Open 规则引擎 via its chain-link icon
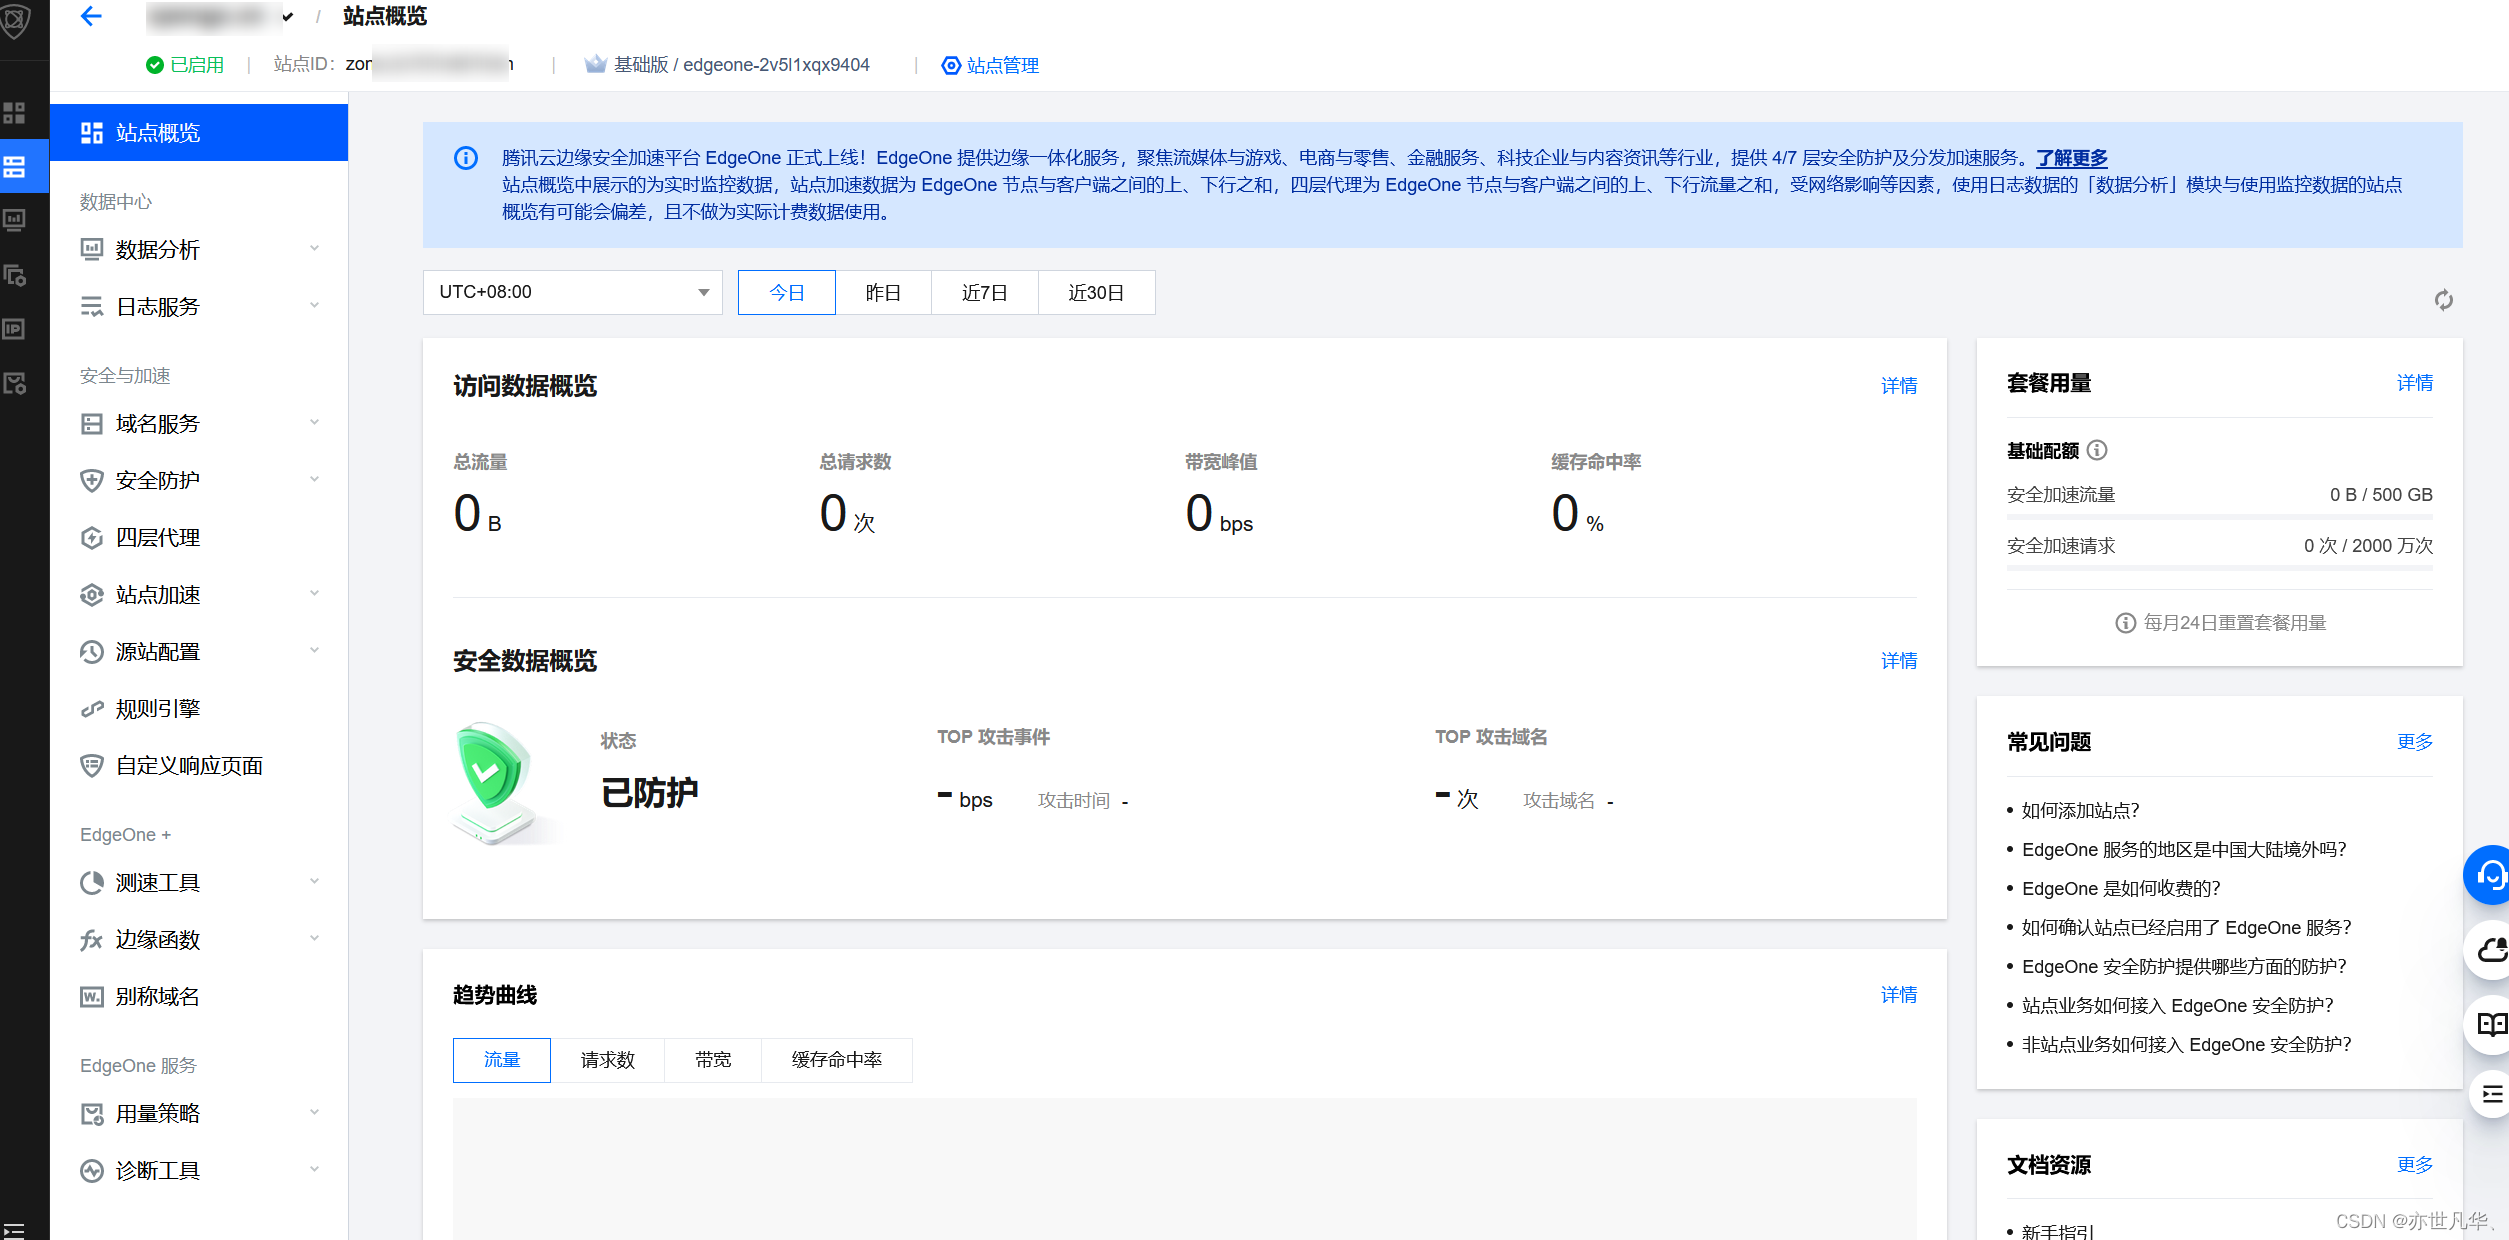The image size is (2509, 1240). (91, 708)
